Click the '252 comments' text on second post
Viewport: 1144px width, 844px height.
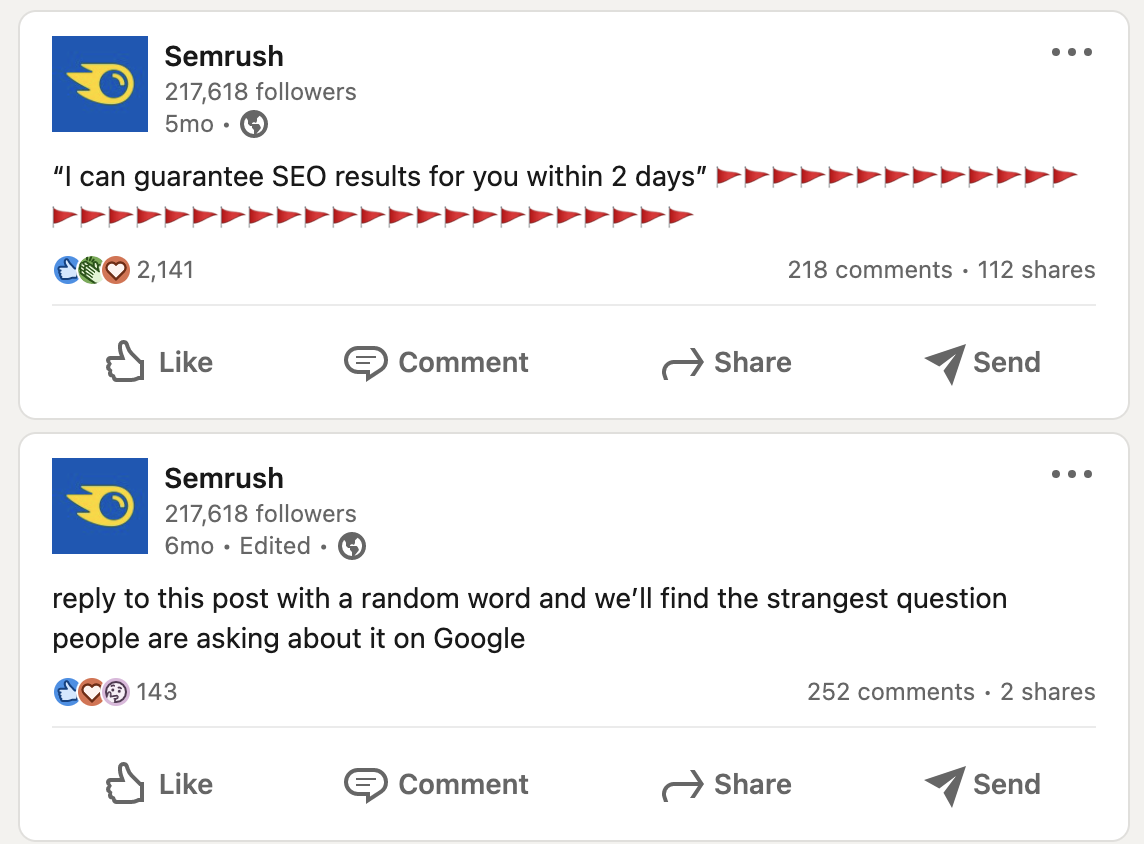click(x=889, y=691)
